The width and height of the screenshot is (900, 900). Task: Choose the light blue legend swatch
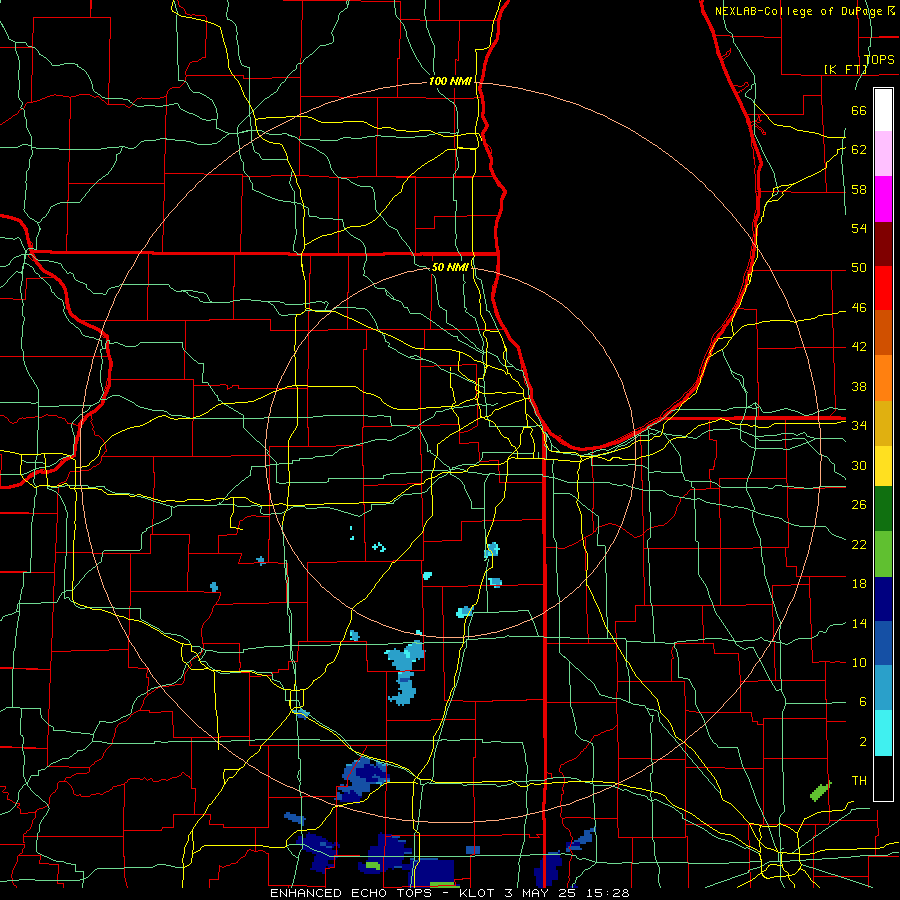[883, 688]
